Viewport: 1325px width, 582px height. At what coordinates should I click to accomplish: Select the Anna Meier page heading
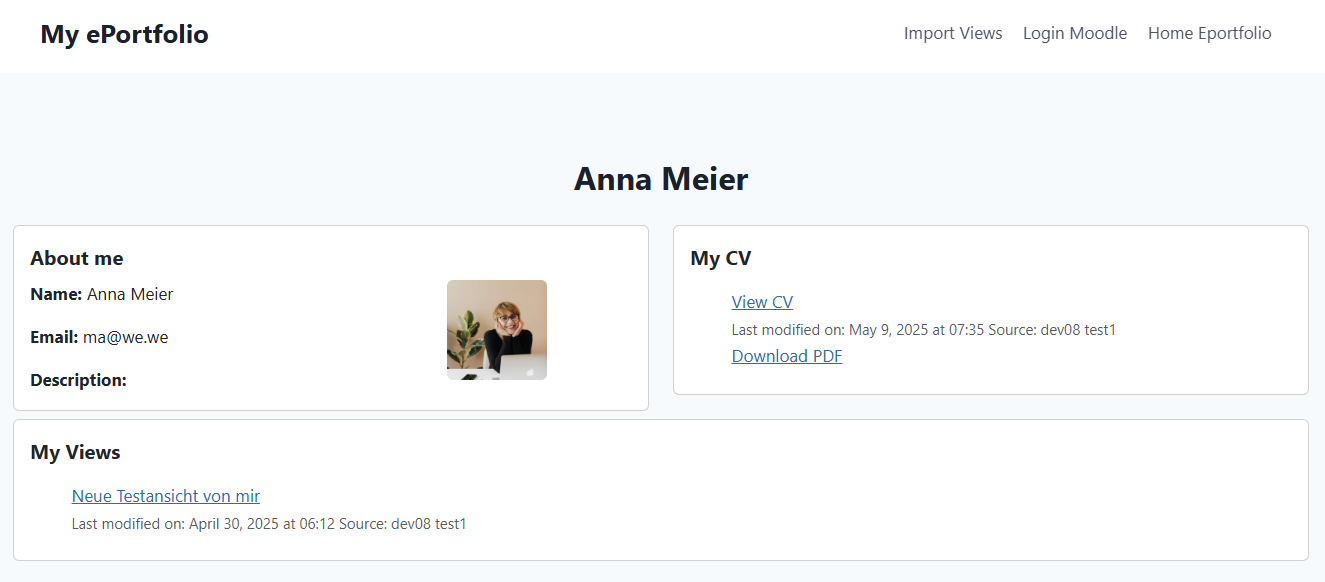661,179
